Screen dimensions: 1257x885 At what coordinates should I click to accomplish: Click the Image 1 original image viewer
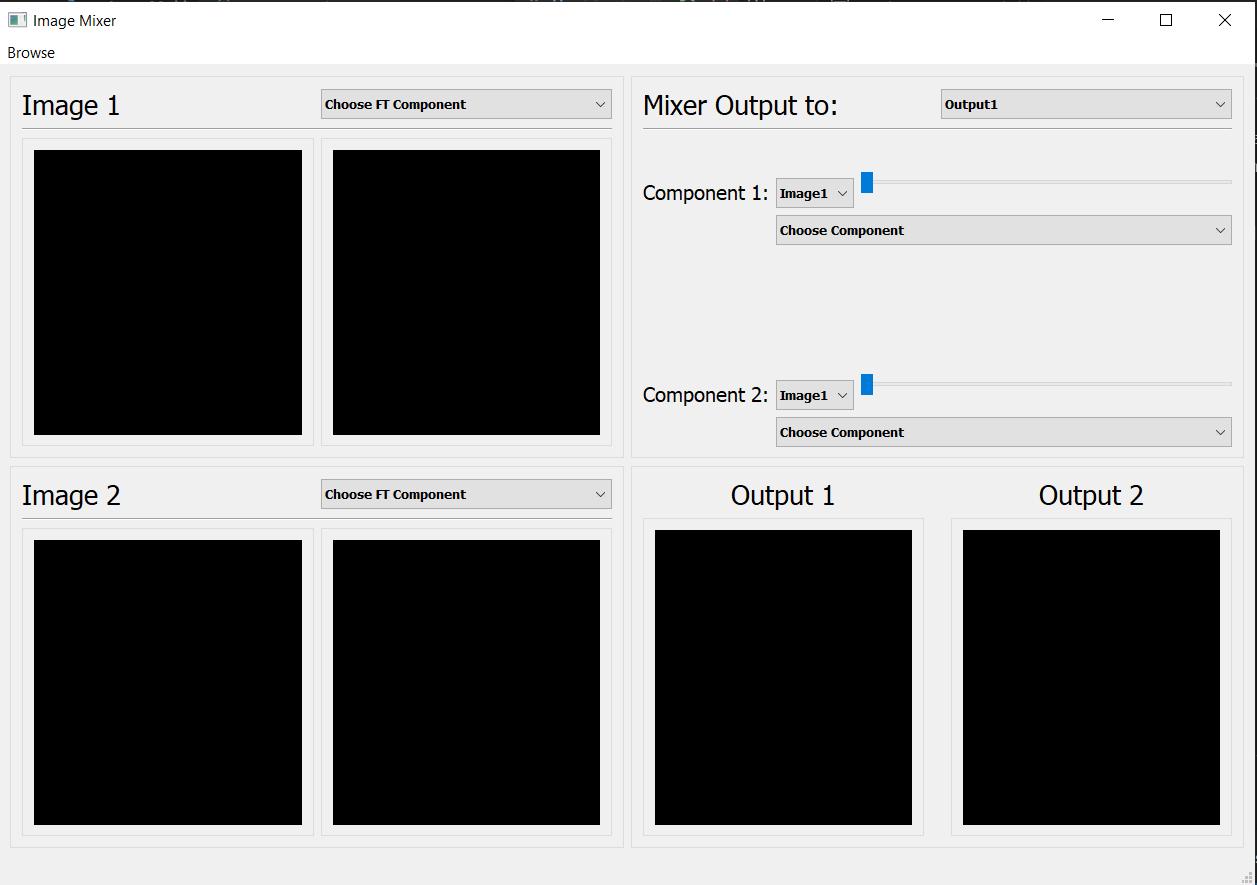coord(168,292)
